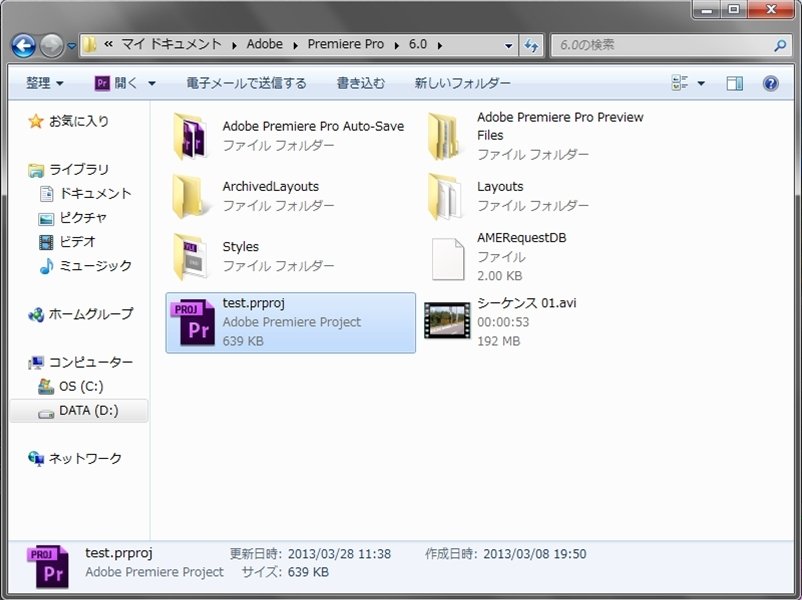Click the network icon in sidebar
The image size is (802, 600).
36,459
